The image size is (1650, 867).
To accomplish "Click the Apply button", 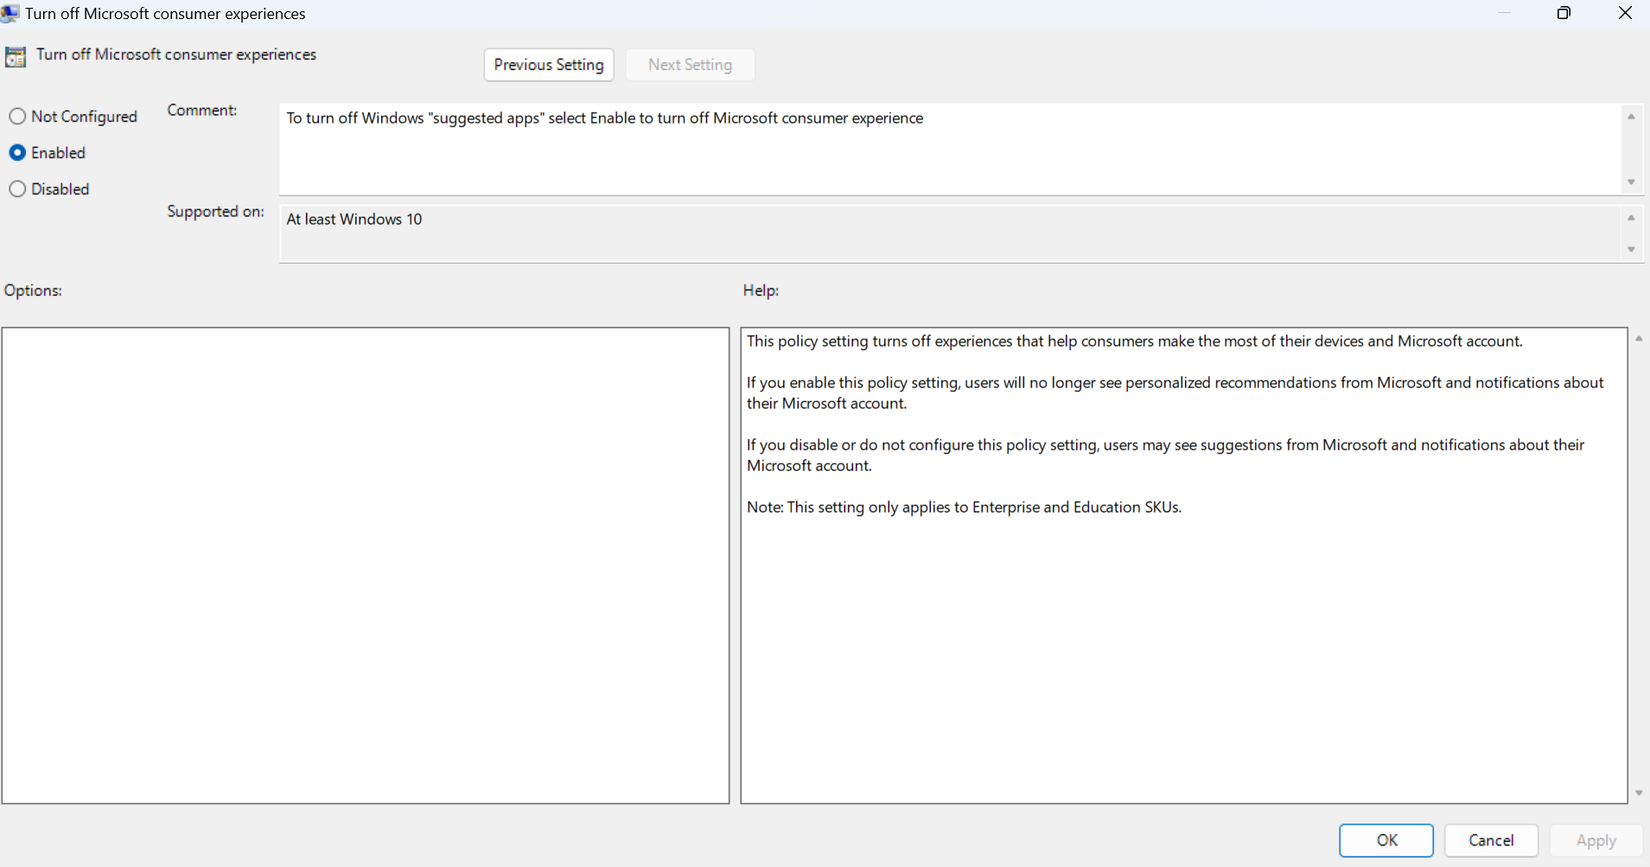I will coord(1595,840).
